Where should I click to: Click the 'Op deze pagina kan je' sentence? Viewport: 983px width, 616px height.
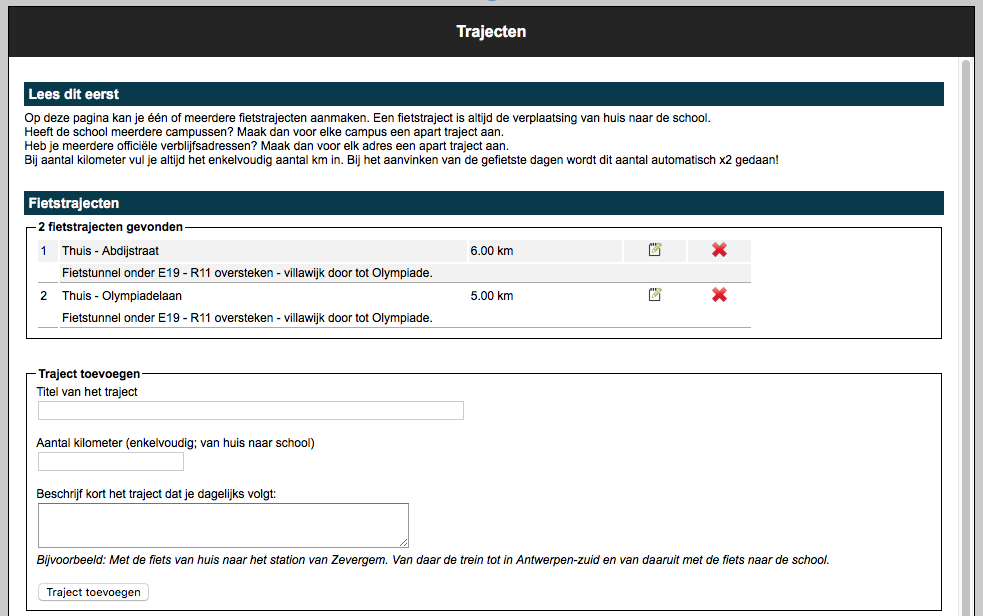tap(367, 118)
